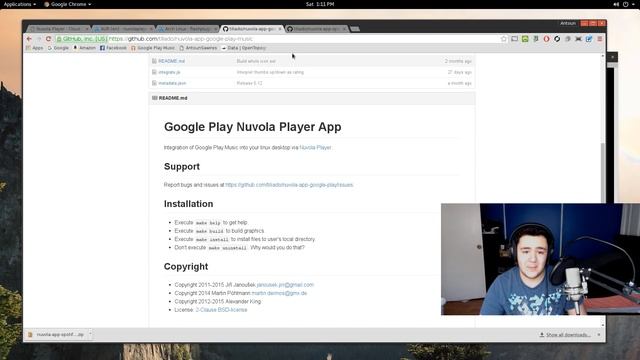Open the 2-Clause BSD-license link
The height and width of the screenshot is (360, 640).
(x=221, y=310)
